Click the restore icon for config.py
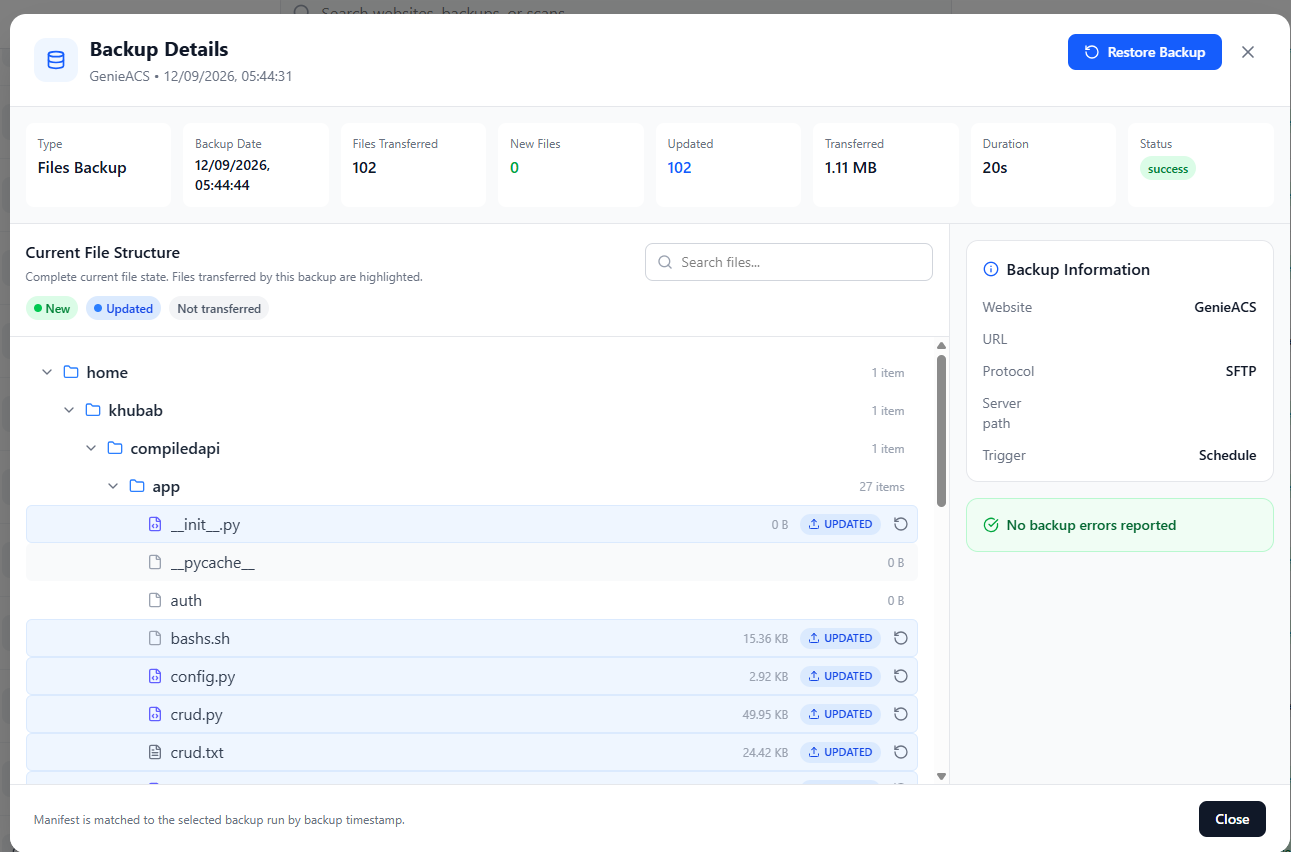This screenshot has height=852, width=1291. tap(900, 676)
